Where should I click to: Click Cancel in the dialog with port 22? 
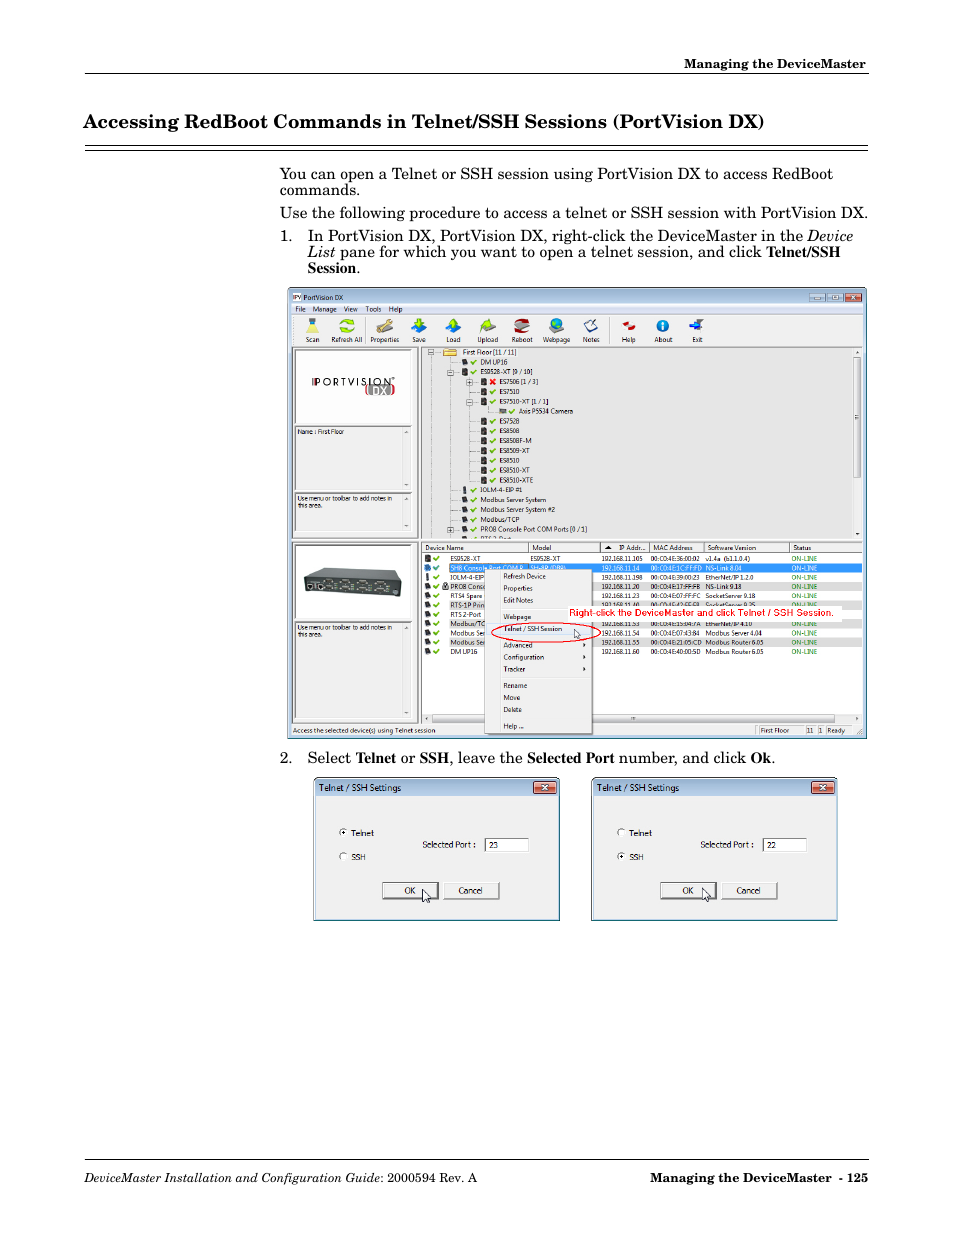(749, 890)
